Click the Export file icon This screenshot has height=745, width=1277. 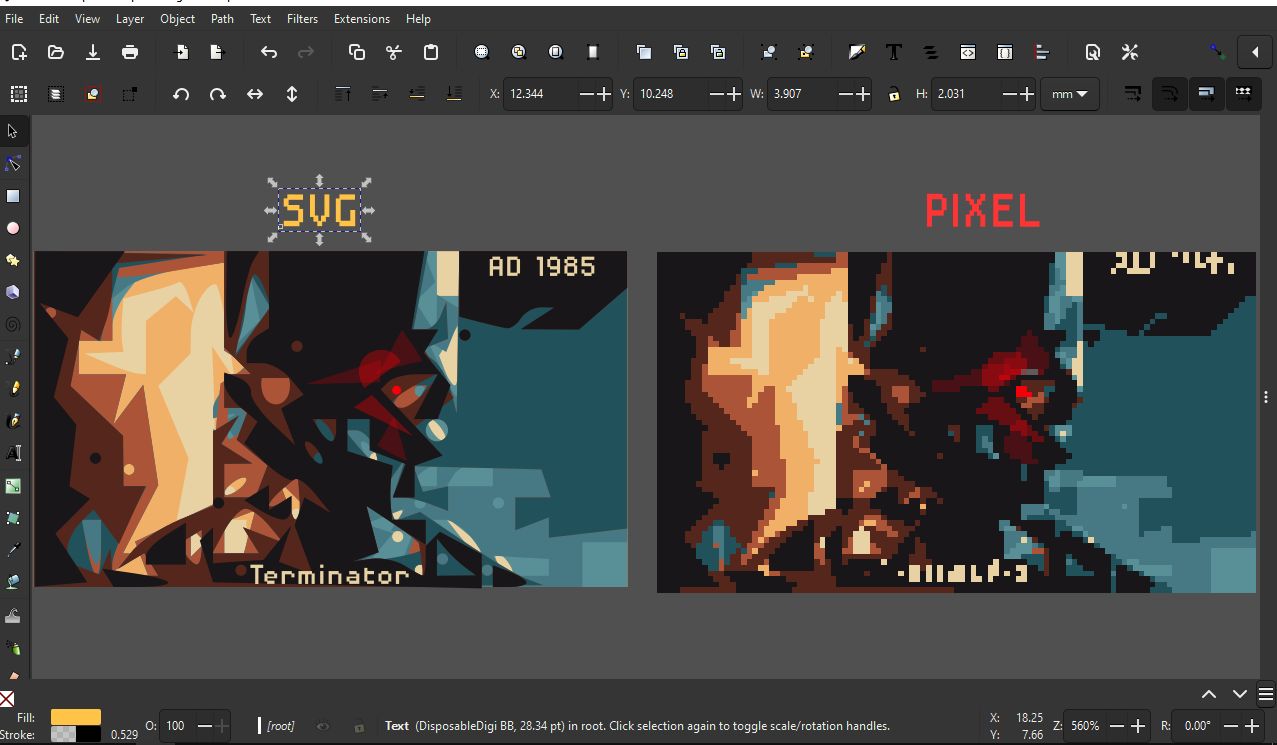pyautogui.click(x=217, y=52)
